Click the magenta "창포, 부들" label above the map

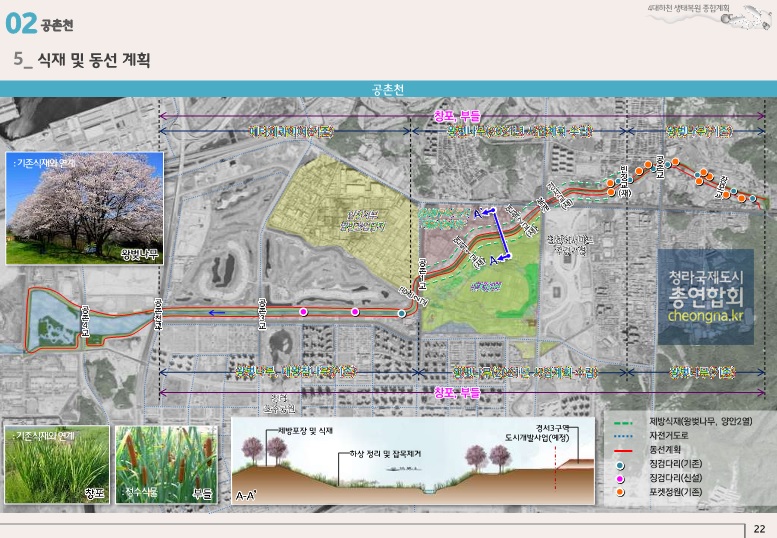coord(457,116)
